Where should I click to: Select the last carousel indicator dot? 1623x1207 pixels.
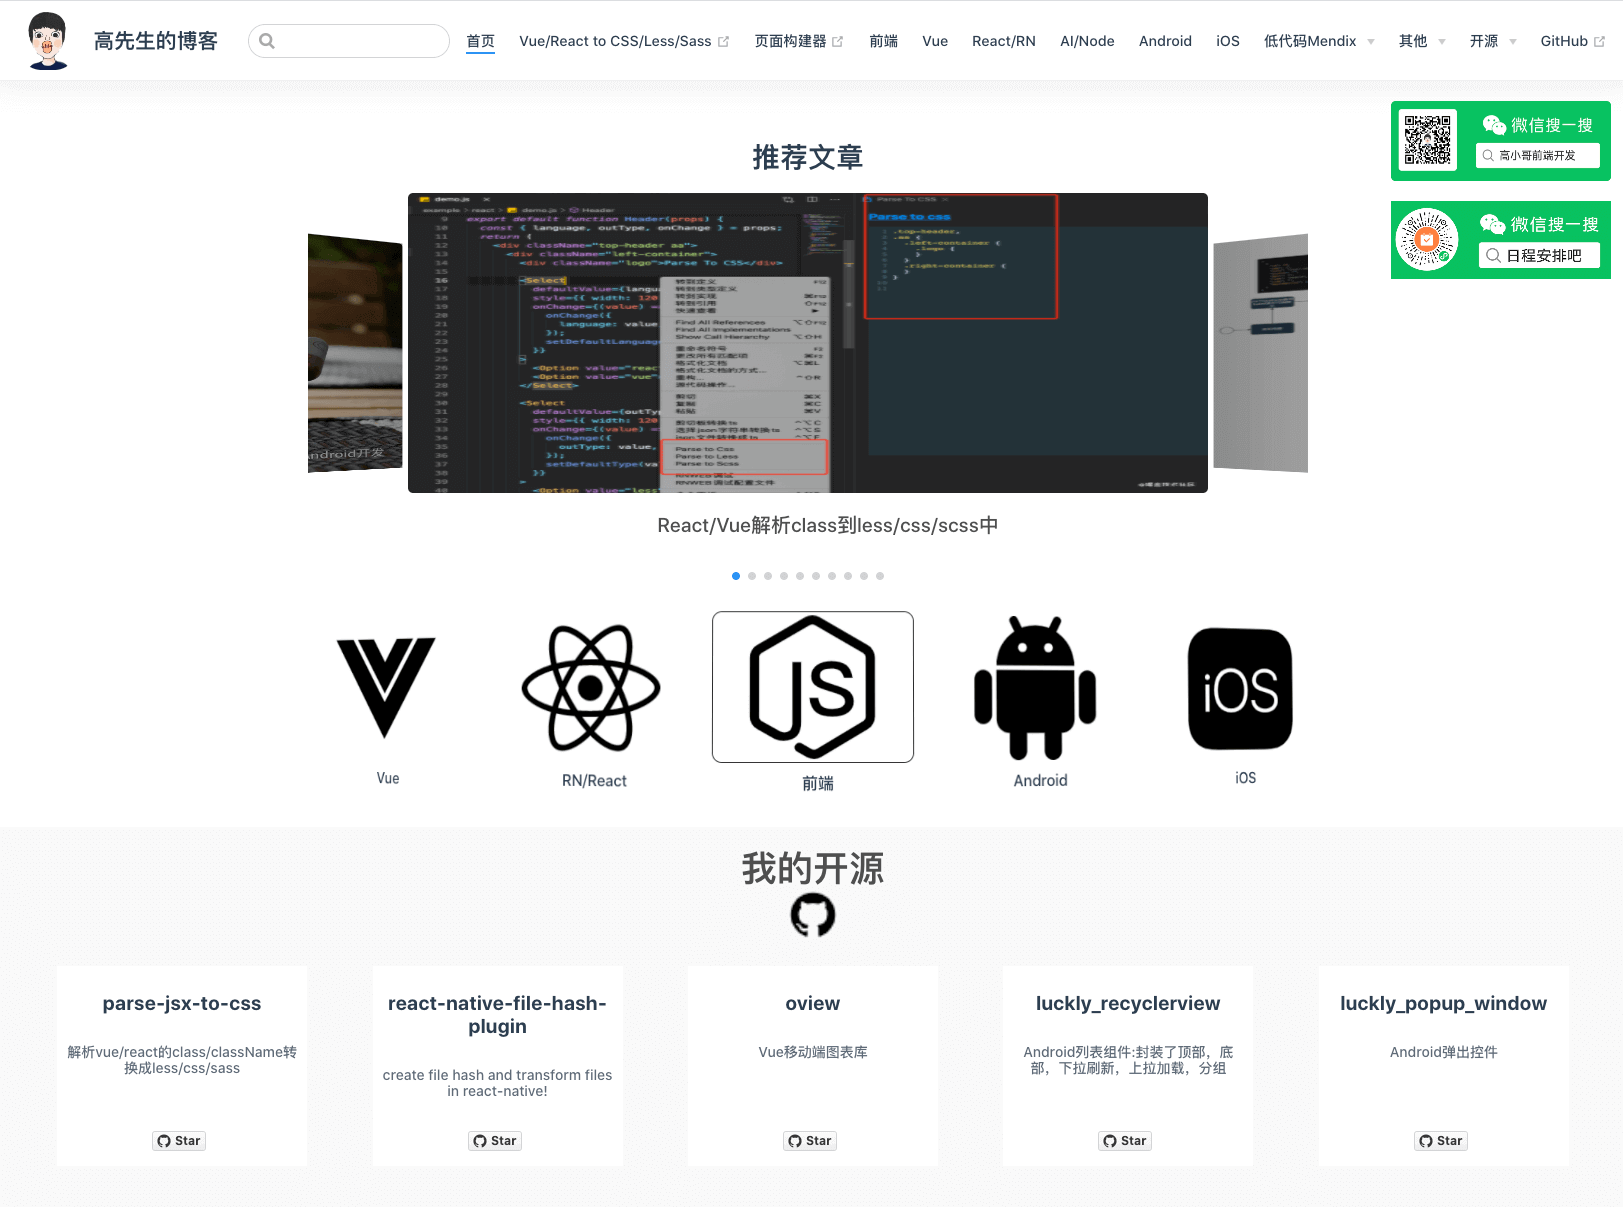pos(880,576)
